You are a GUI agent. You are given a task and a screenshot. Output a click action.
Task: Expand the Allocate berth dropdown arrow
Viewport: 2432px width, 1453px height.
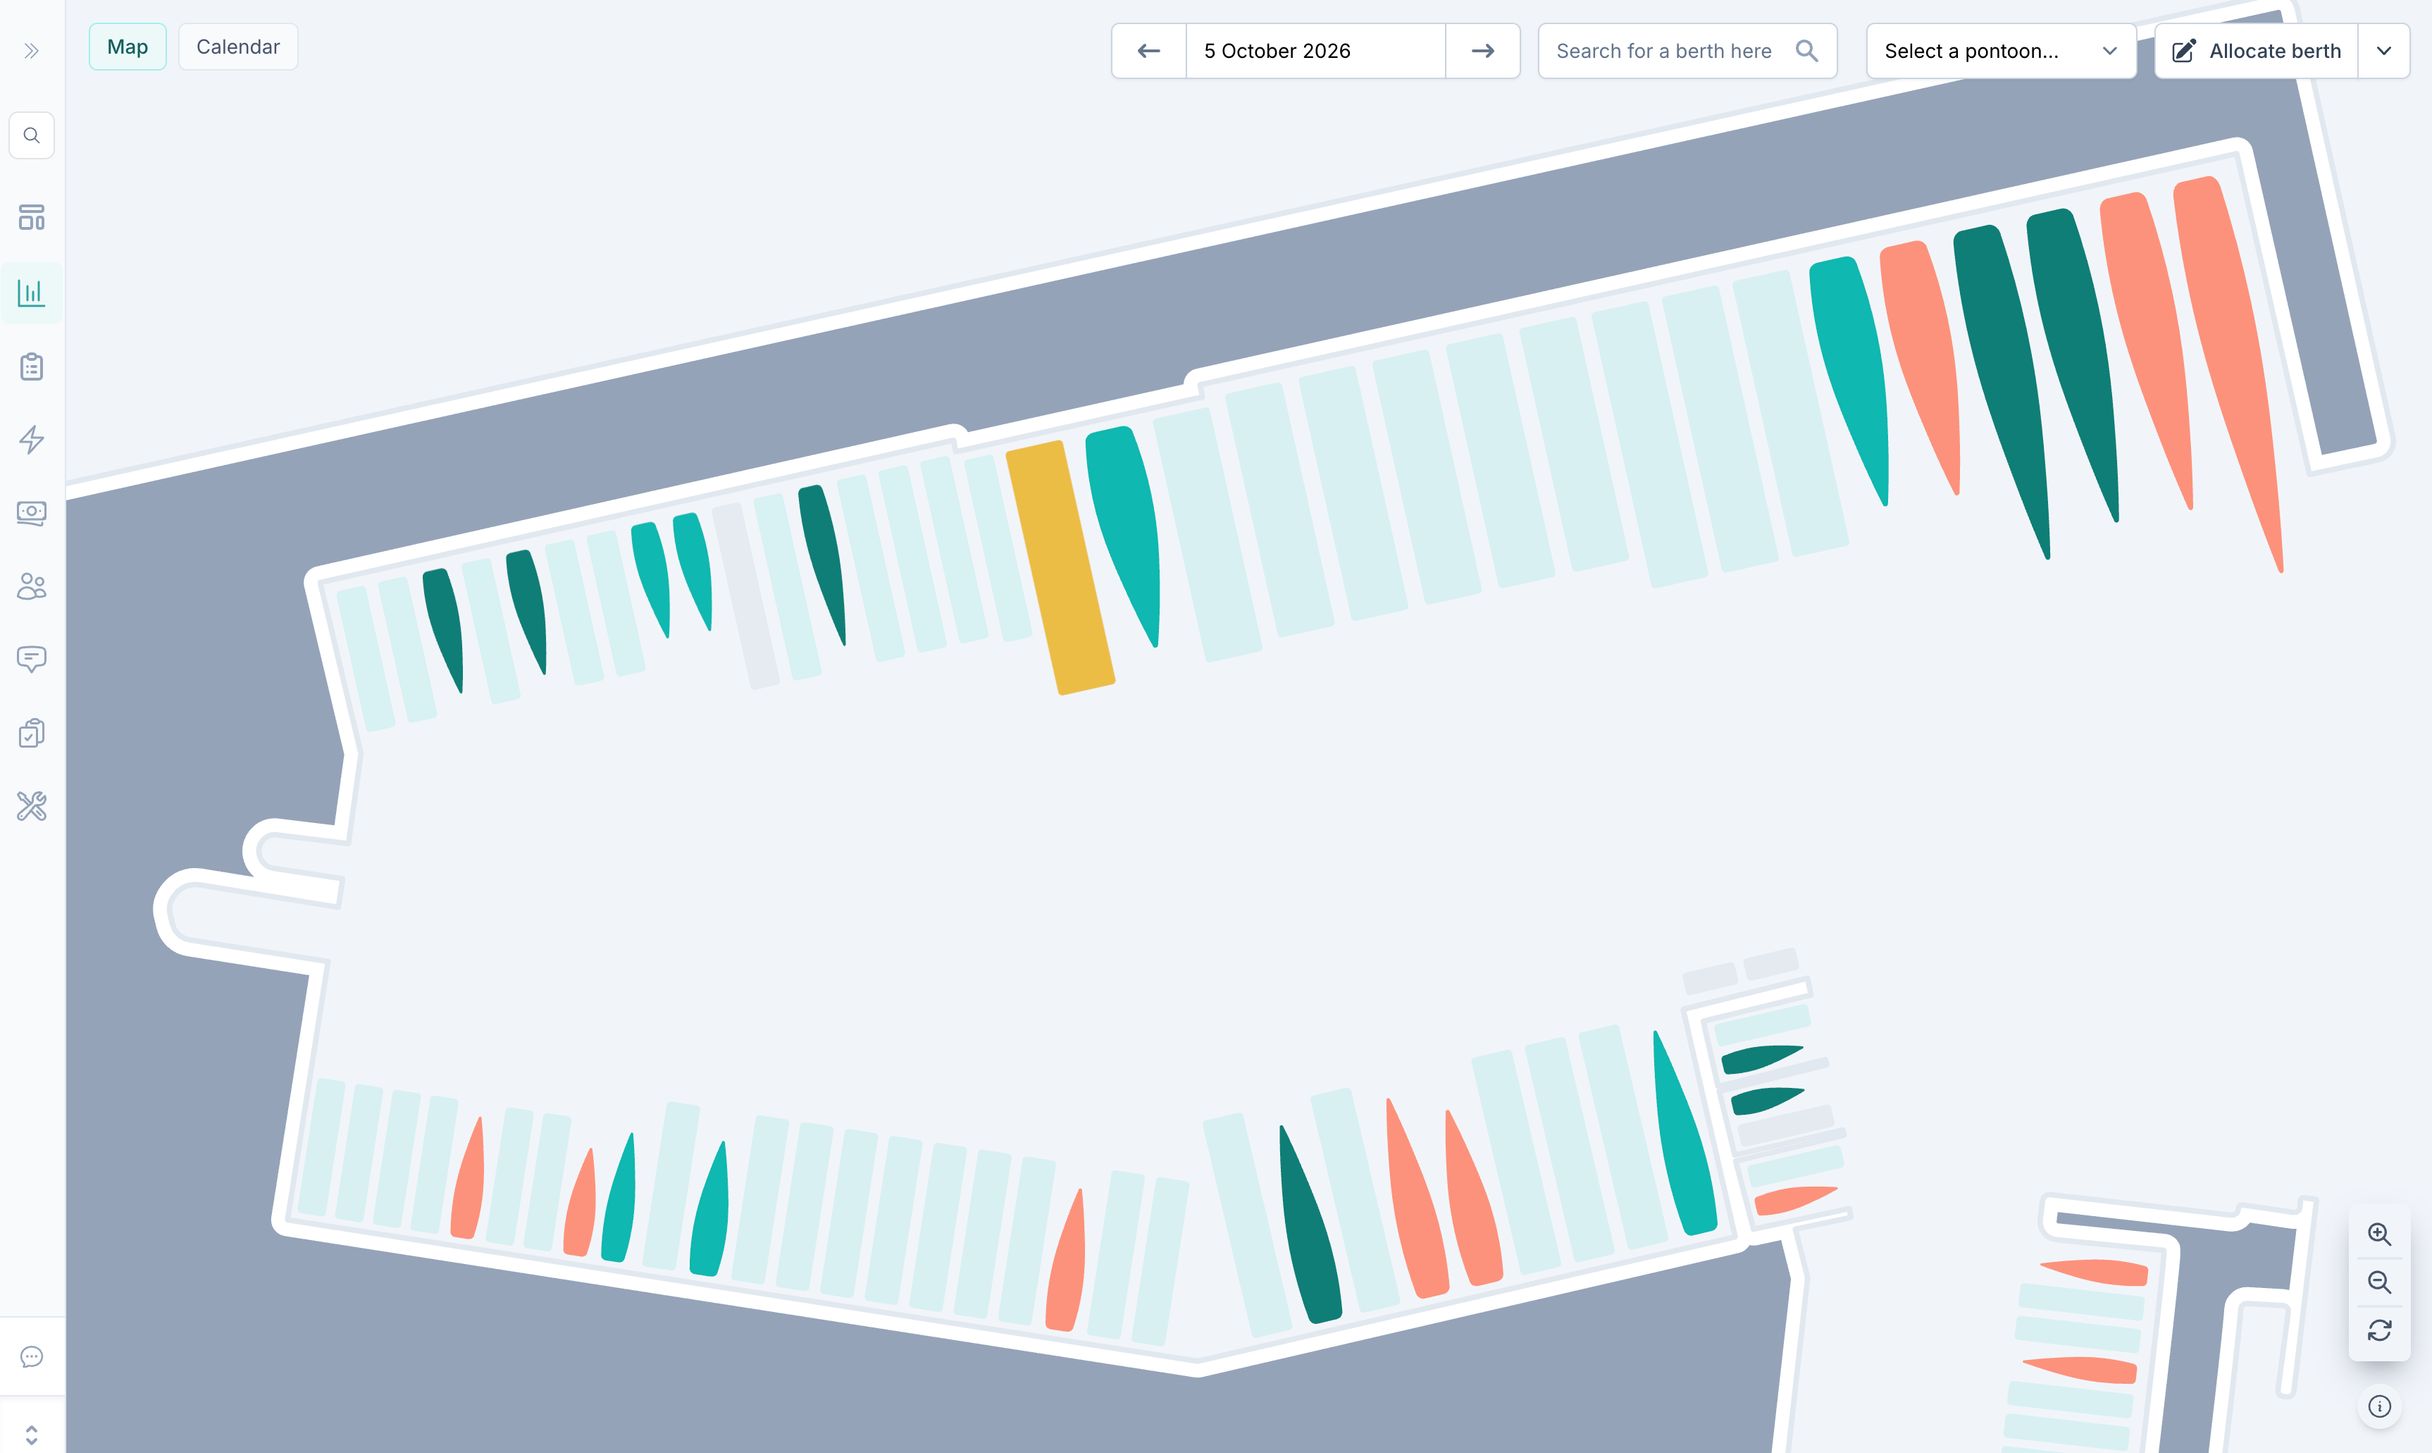(x=2384, y=51)
